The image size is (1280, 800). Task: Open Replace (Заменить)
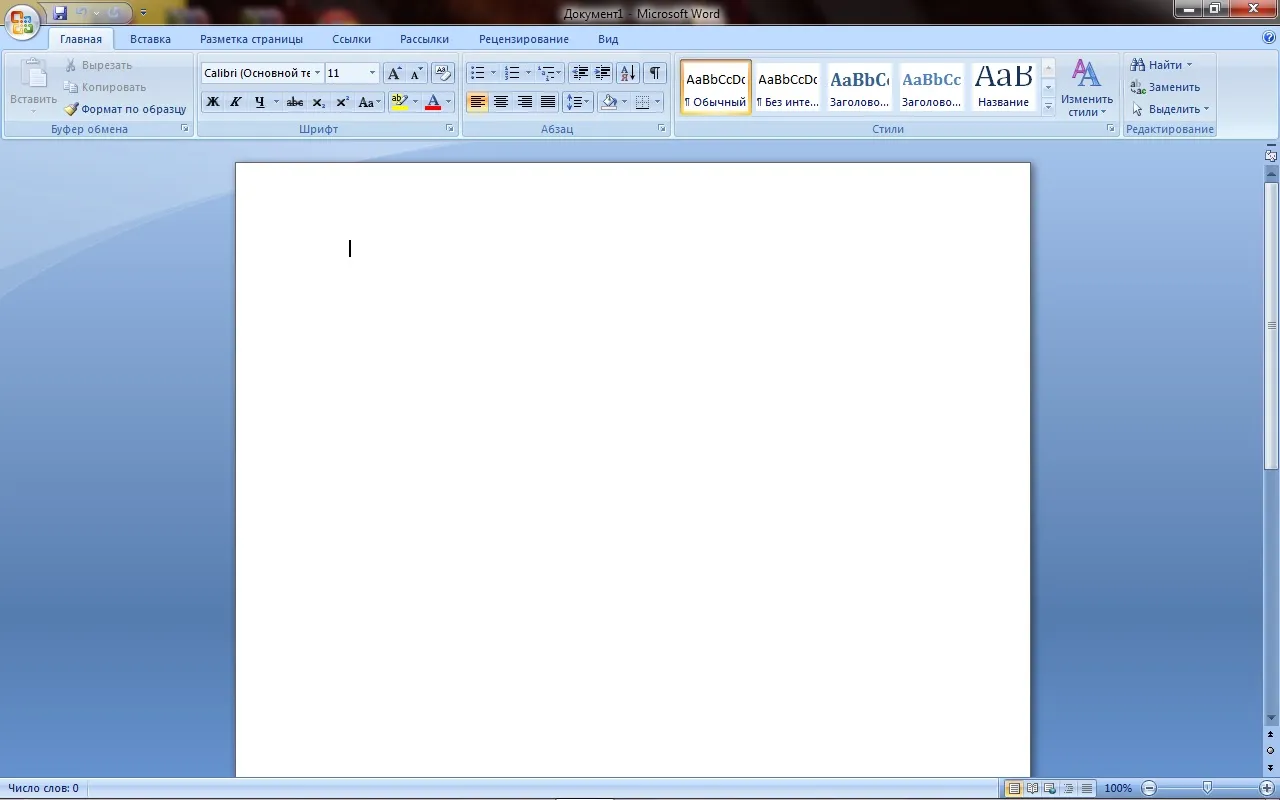(x=1165, y=87)
